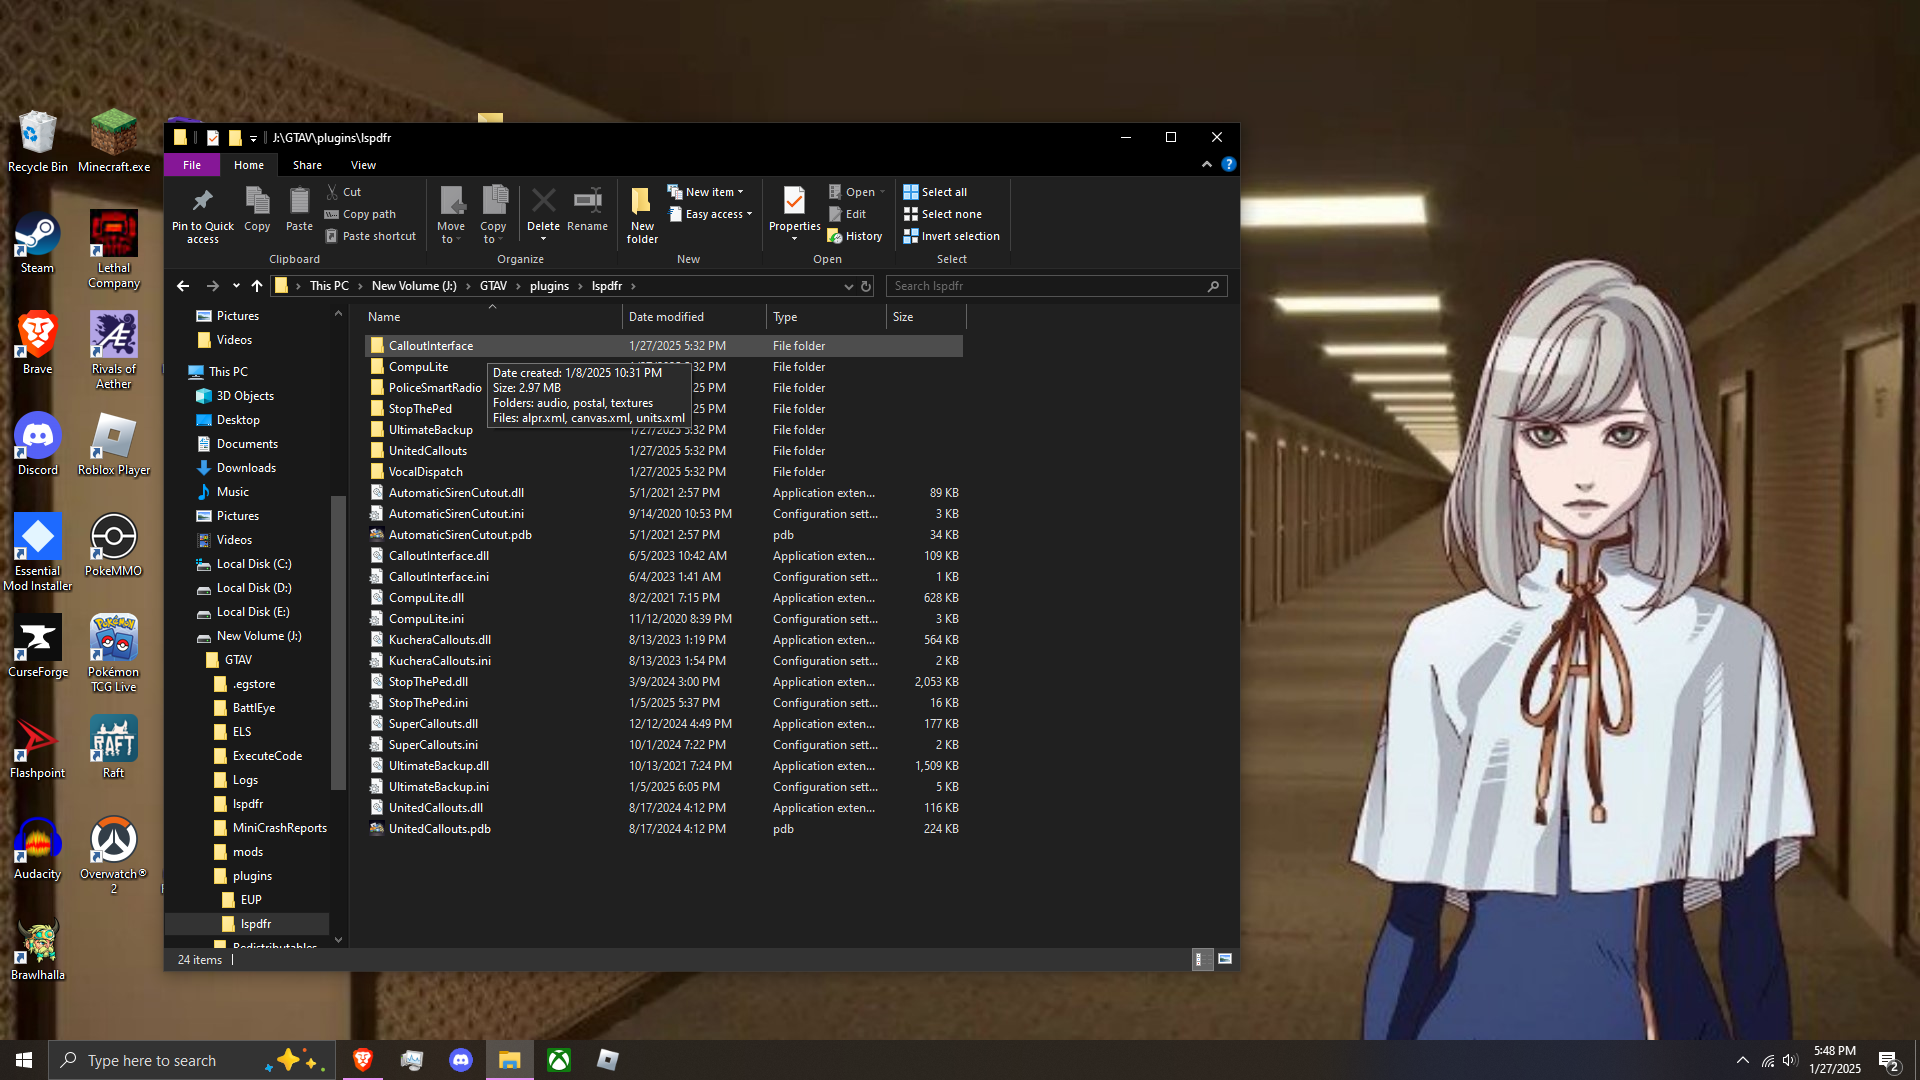Switch to large icons view toggle
This screenshot has height=1080, width=1920.
[x=1225, y=959]
